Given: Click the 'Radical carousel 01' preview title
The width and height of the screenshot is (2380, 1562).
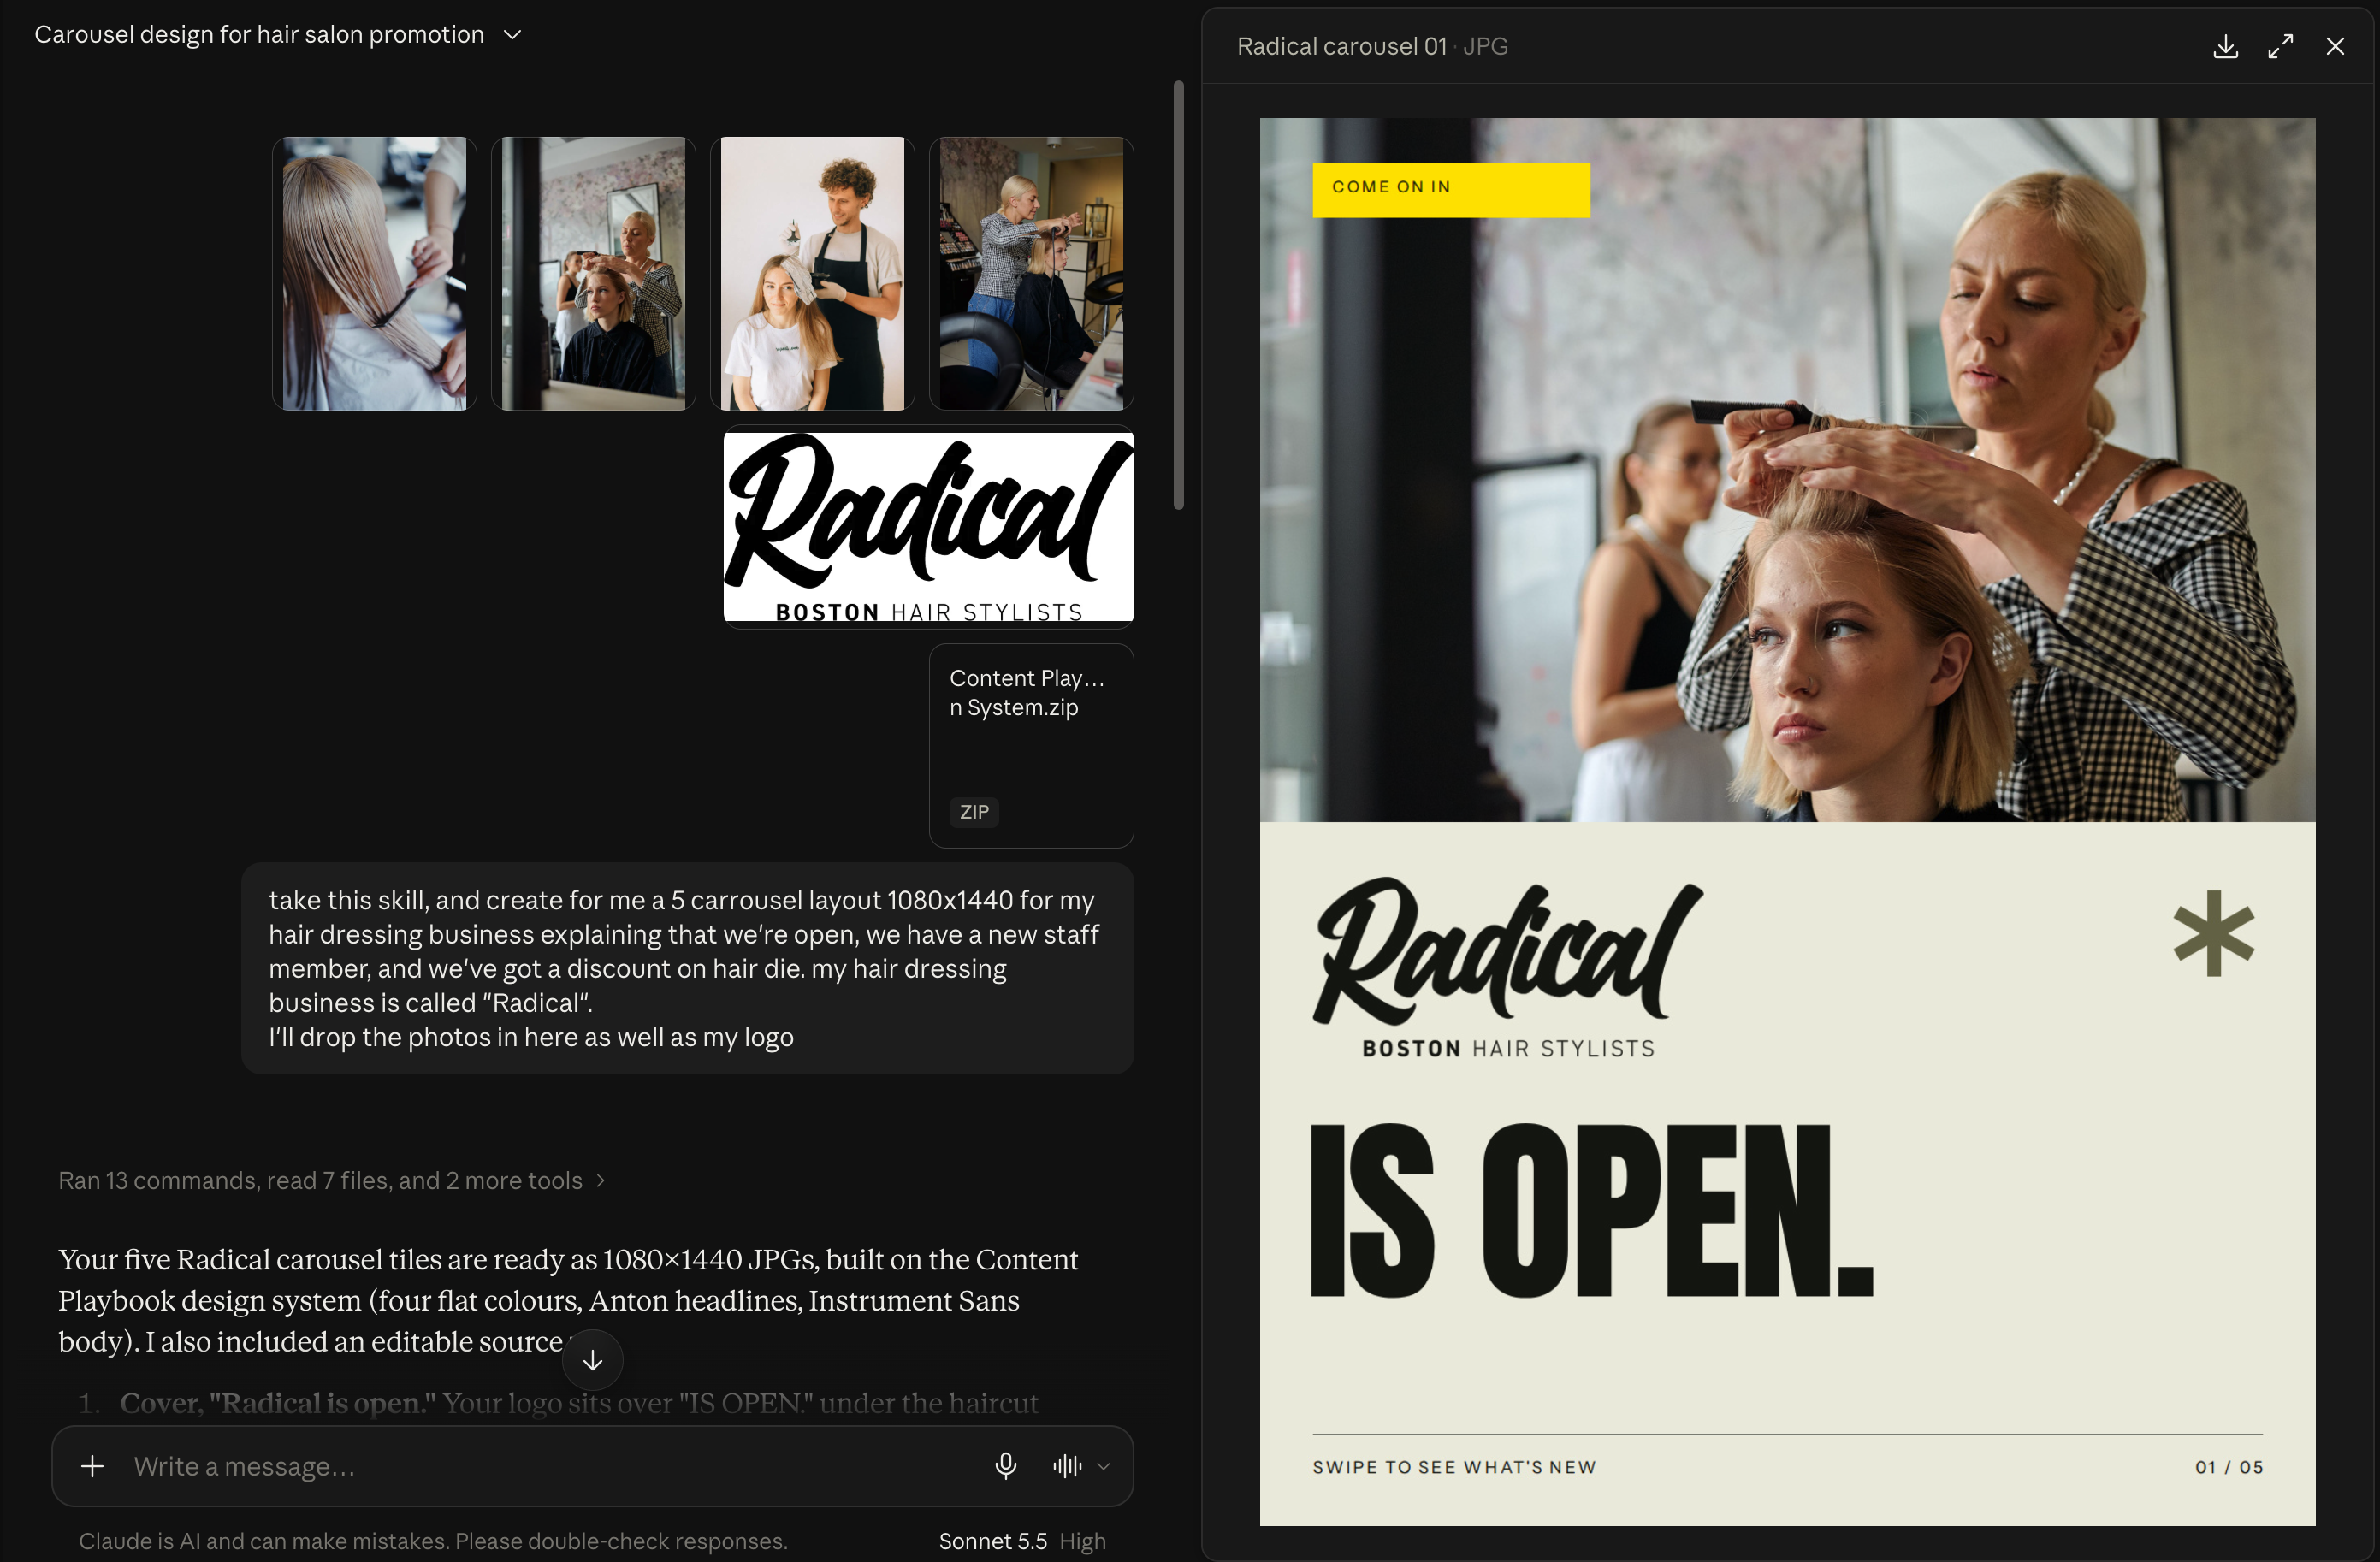Looking at the screenshot, I should tap(1341, 46).
